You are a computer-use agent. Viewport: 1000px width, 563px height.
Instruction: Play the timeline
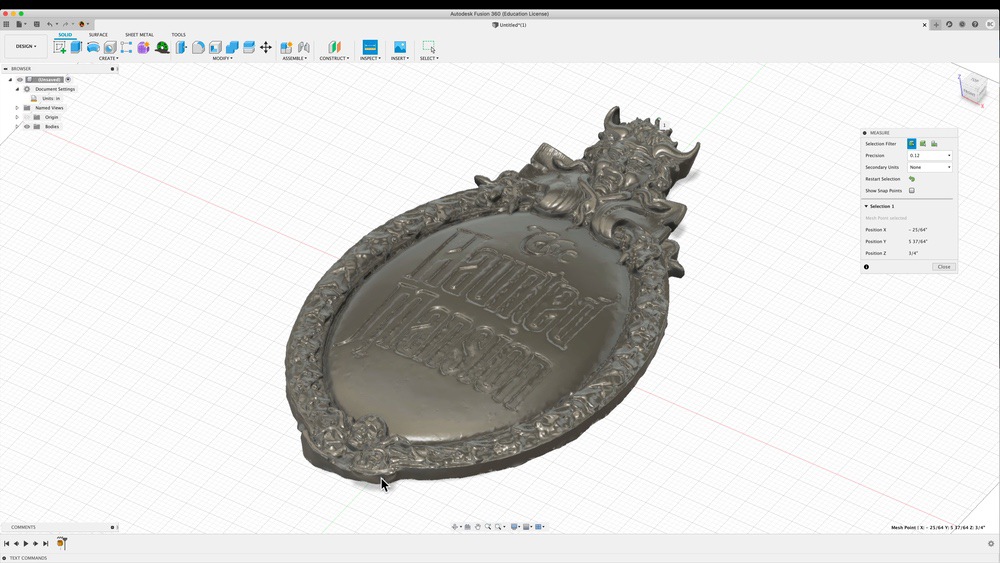26,543
